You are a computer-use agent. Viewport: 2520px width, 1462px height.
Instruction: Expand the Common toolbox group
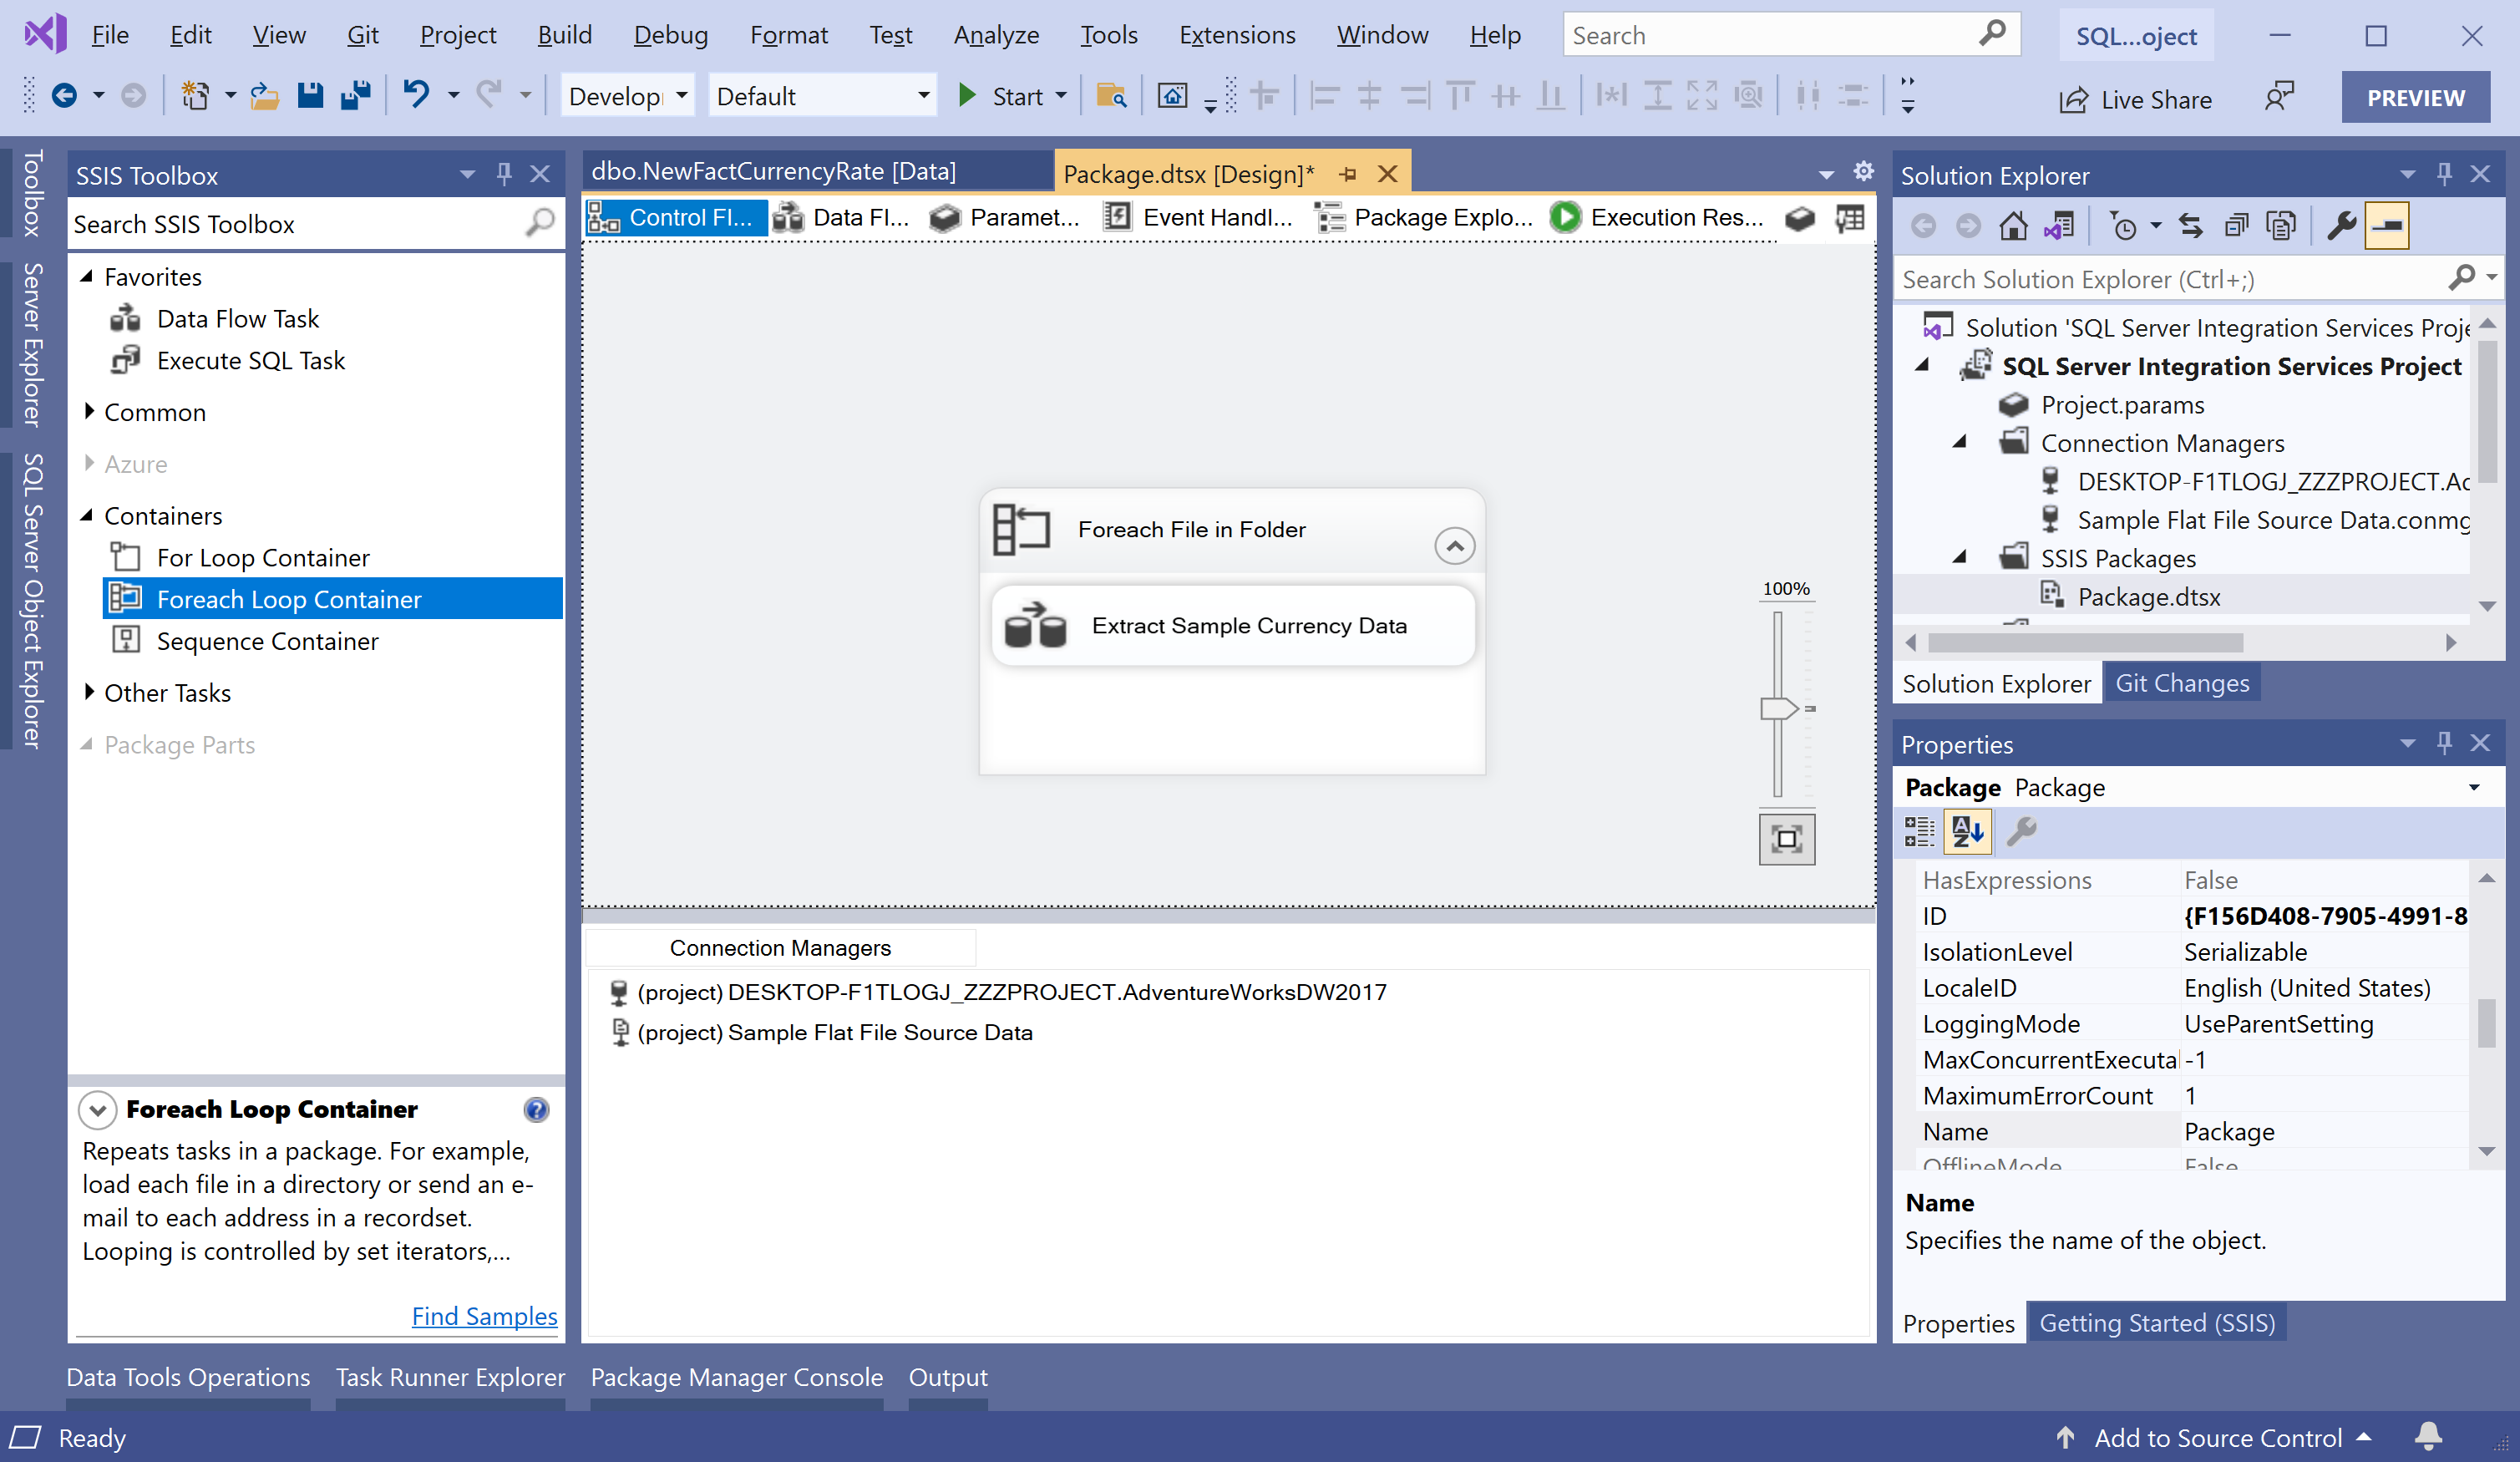tap(90, 411)
